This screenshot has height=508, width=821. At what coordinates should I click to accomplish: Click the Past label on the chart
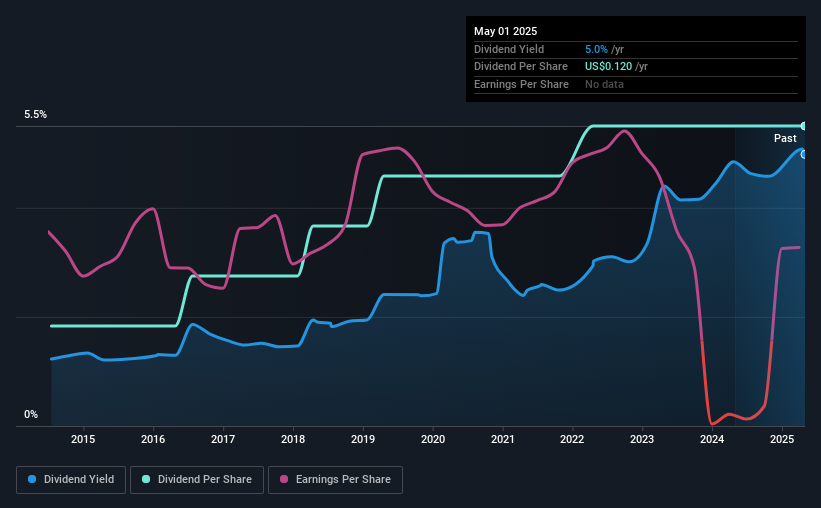click(x=785, y=138)
